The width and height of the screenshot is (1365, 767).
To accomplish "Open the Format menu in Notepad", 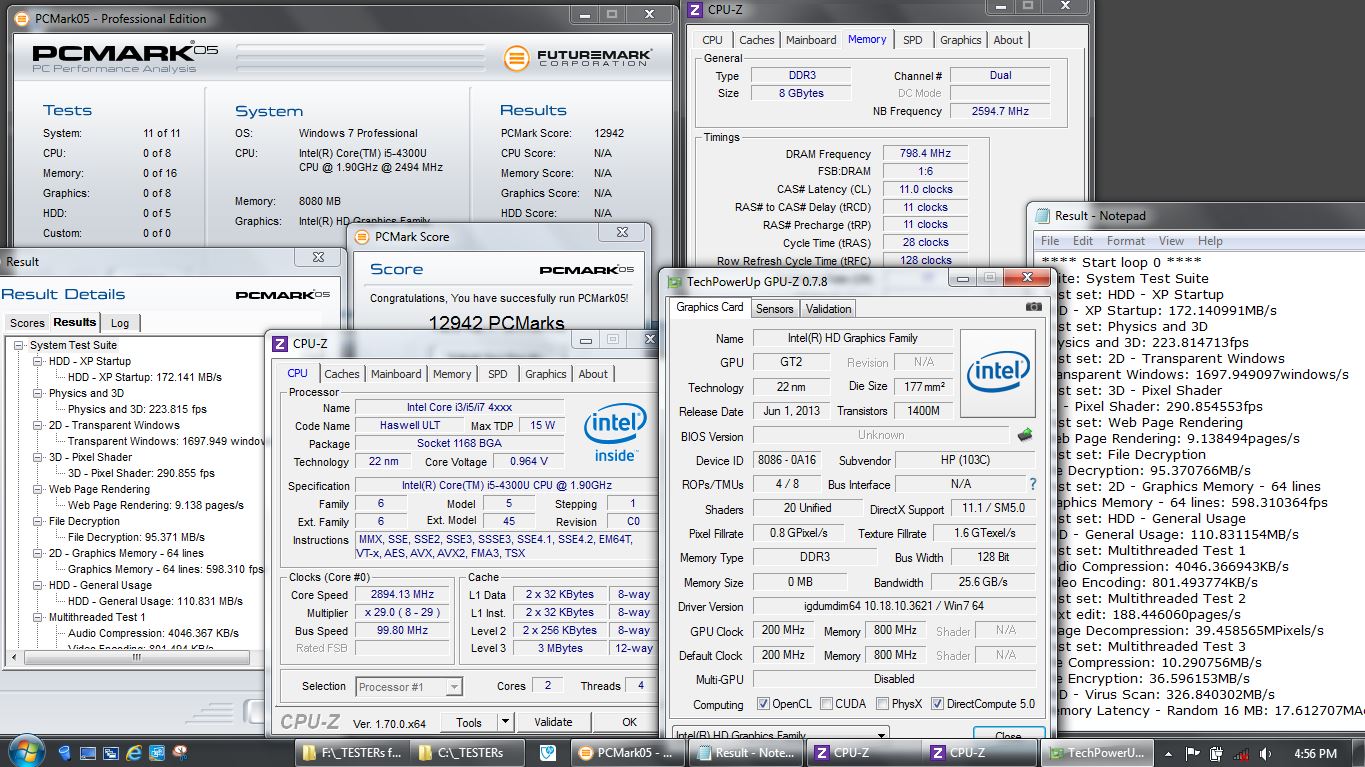I will coord(1126,241).
